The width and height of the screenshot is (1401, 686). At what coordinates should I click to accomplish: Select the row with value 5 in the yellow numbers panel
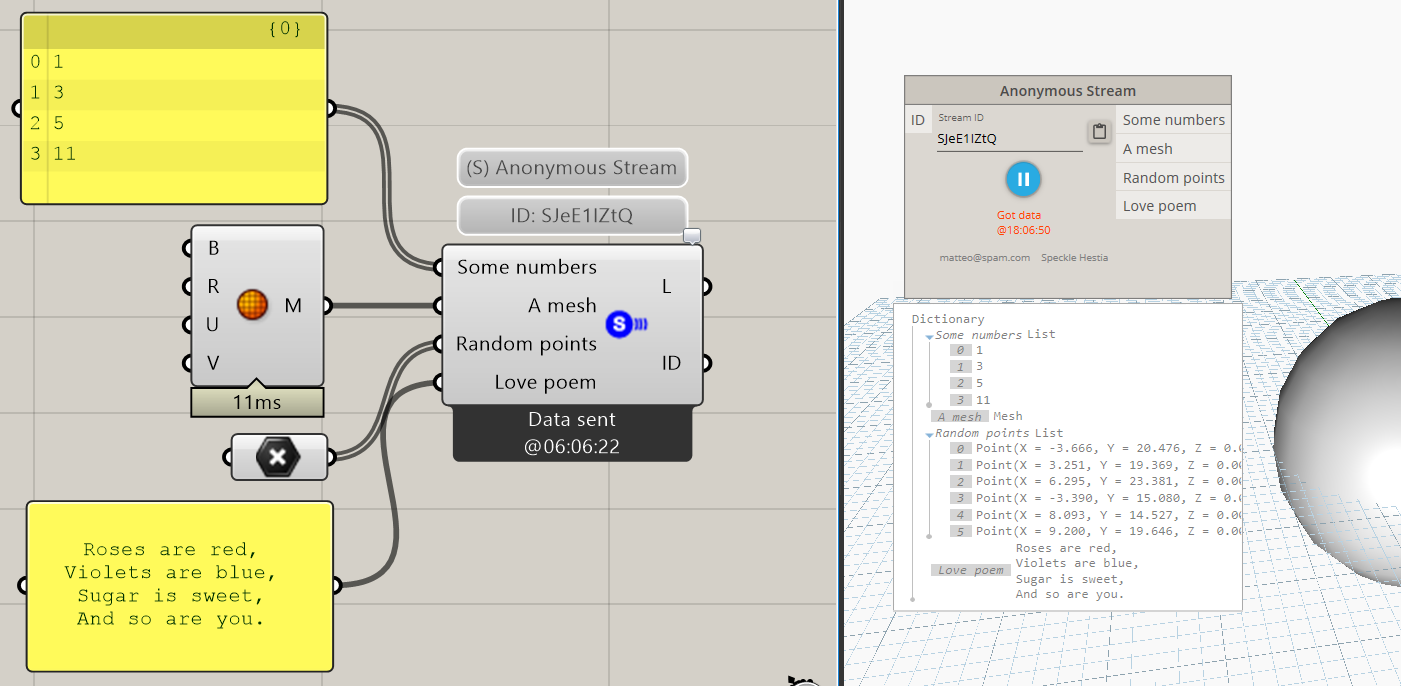point(176,124)
